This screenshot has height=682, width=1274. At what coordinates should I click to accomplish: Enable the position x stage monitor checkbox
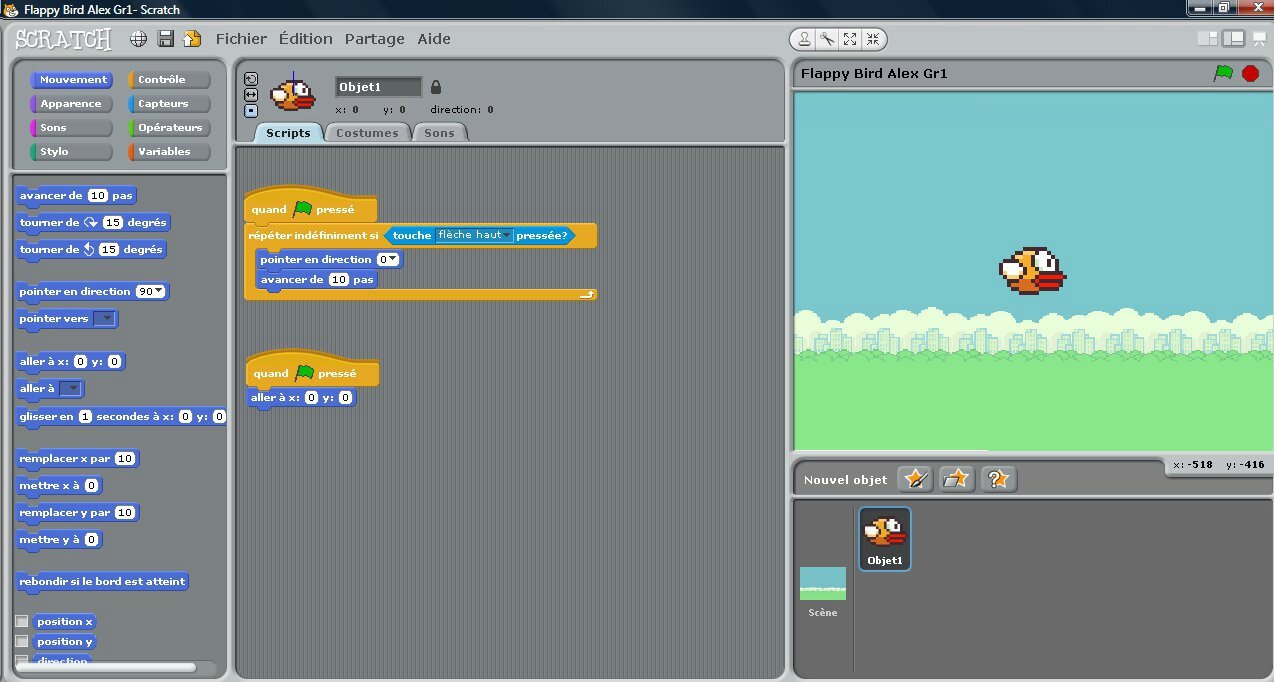22,621
